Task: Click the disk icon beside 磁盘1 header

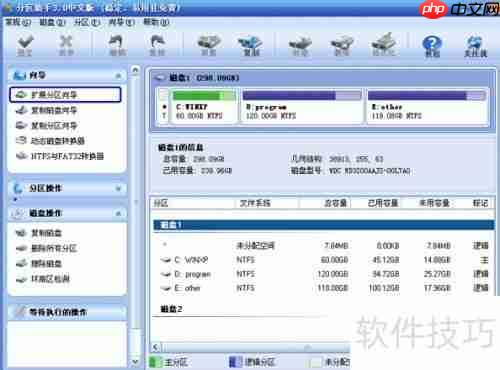Action: pos(160,78)
